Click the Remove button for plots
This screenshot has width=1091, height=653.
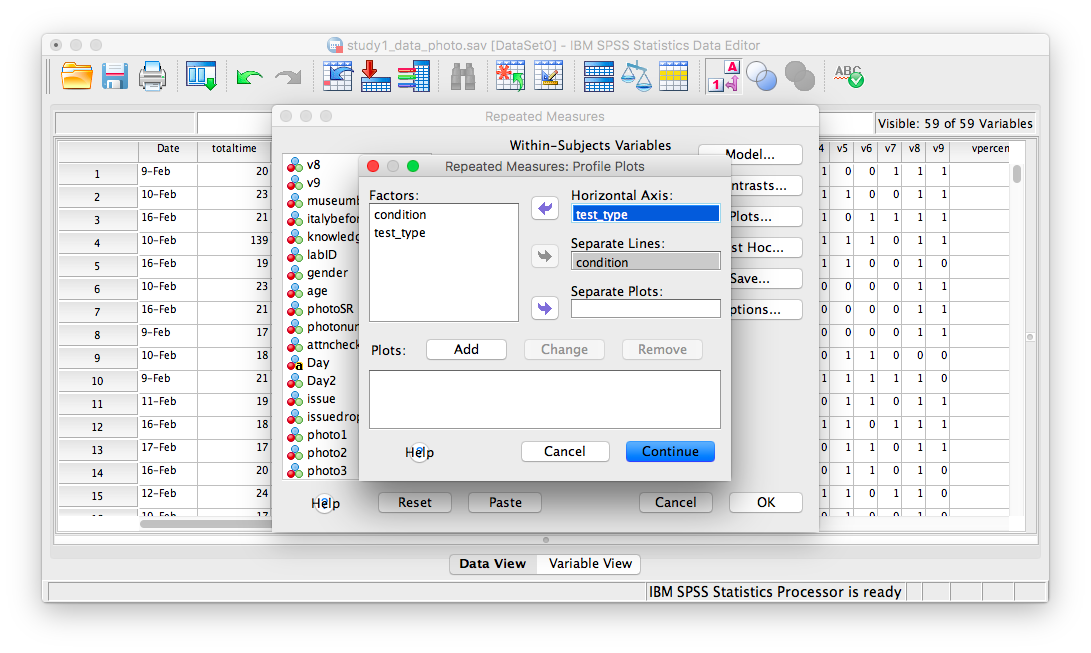tap(662, 349)
